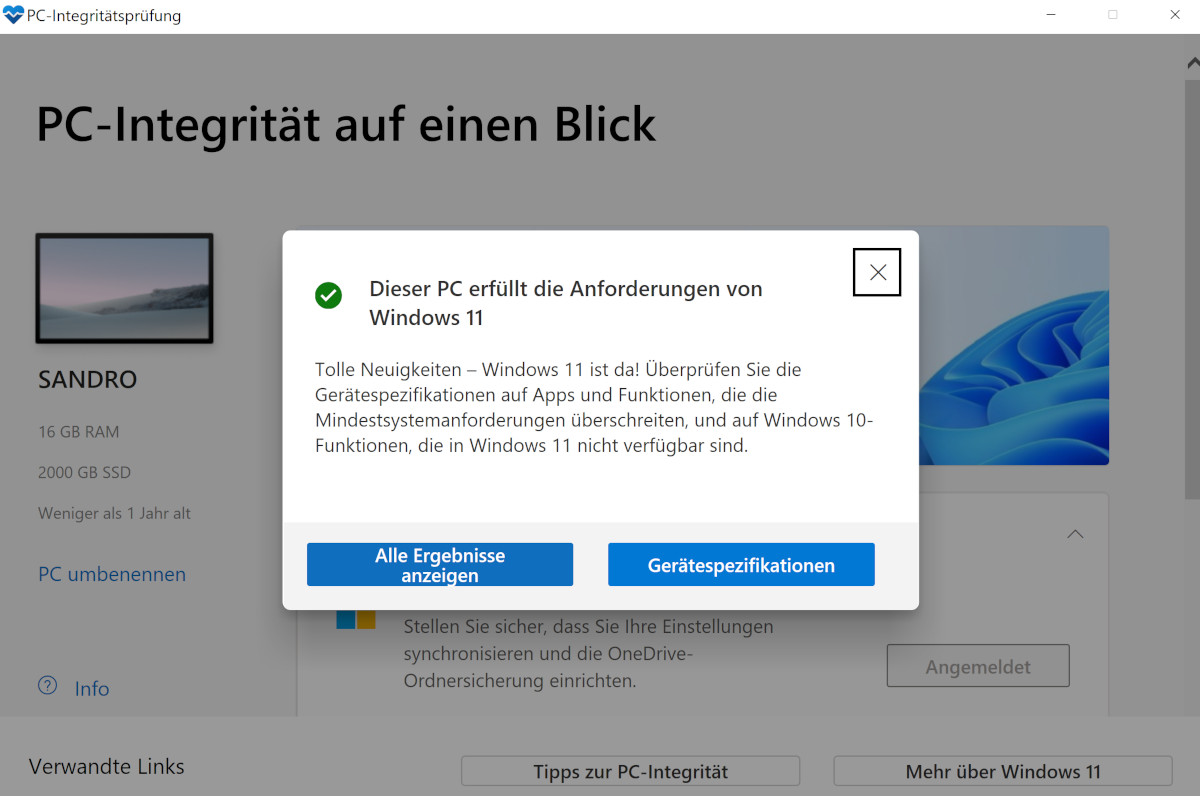The width and height of the screenshot is (1200, 796).
Task: Click the Windows 11 bloom wallpaper image
Action: coord(1014,345)
